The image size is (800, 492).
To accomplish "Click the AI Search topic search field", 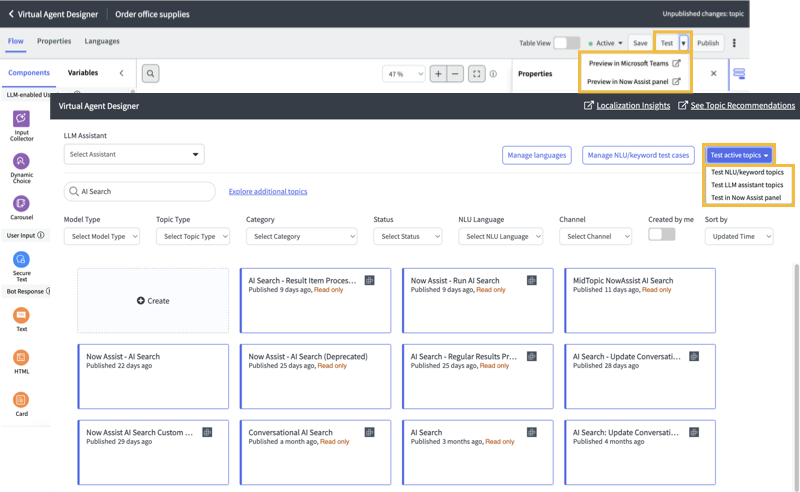I will coord(139,191).
